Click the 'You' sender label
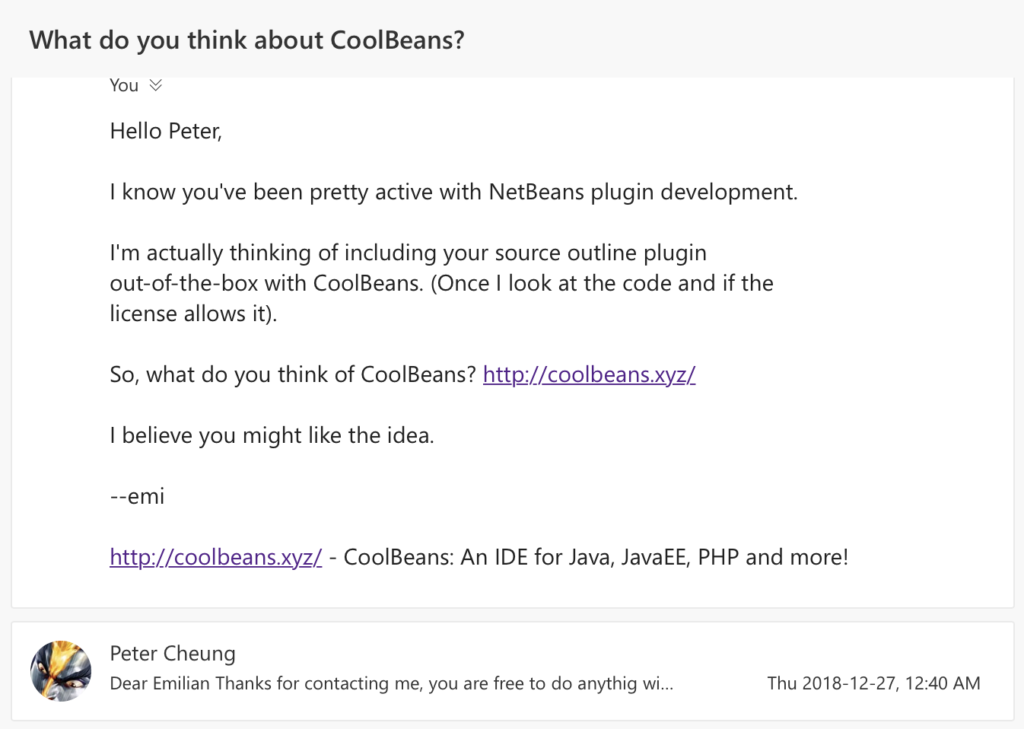 [124, 86]
